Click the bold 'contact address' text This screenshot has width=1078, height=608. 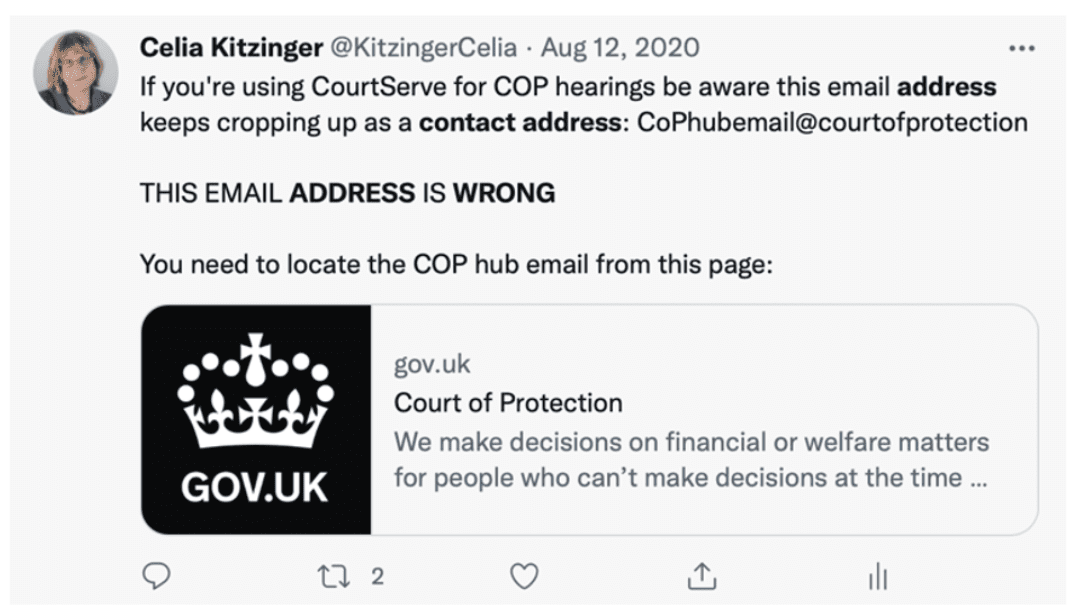point(520,122)
